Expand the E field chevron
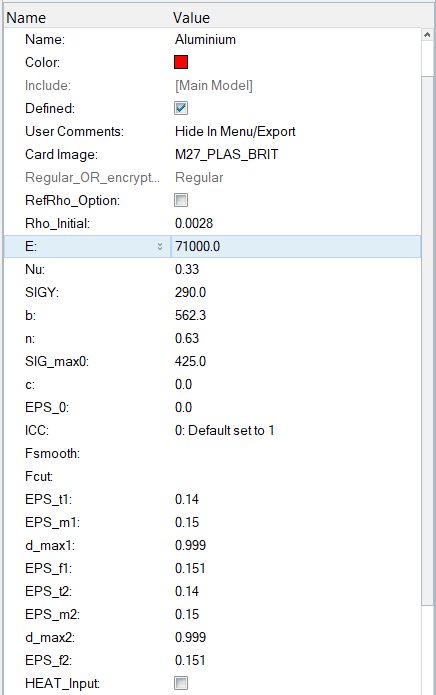436x695 pixels. (x=160, y=246)
